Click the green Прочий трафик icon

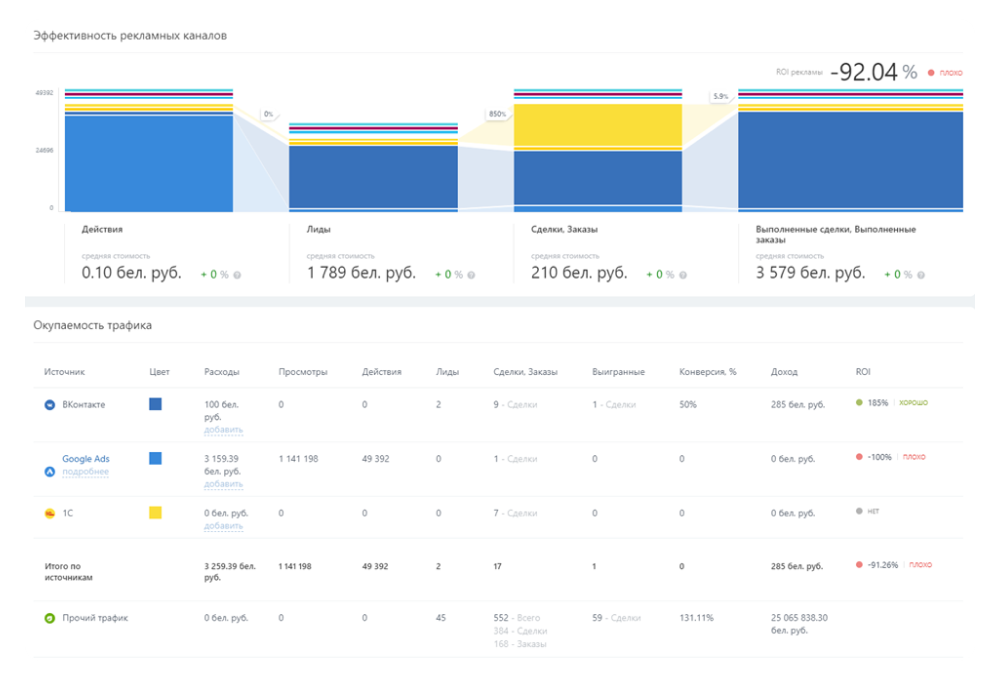49,618
